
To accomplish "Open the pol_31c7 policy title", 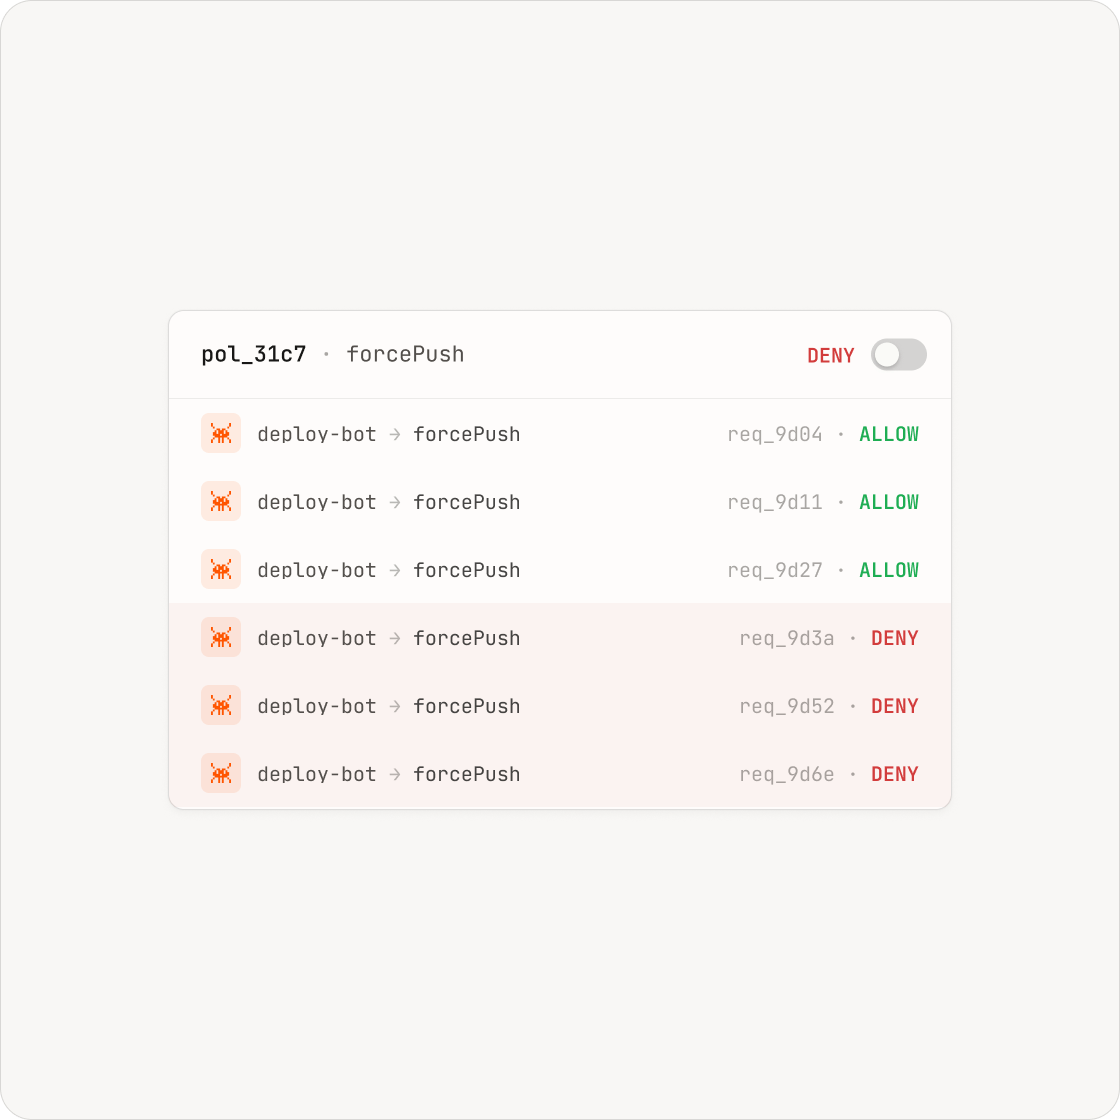I will (x=254, y=354).
